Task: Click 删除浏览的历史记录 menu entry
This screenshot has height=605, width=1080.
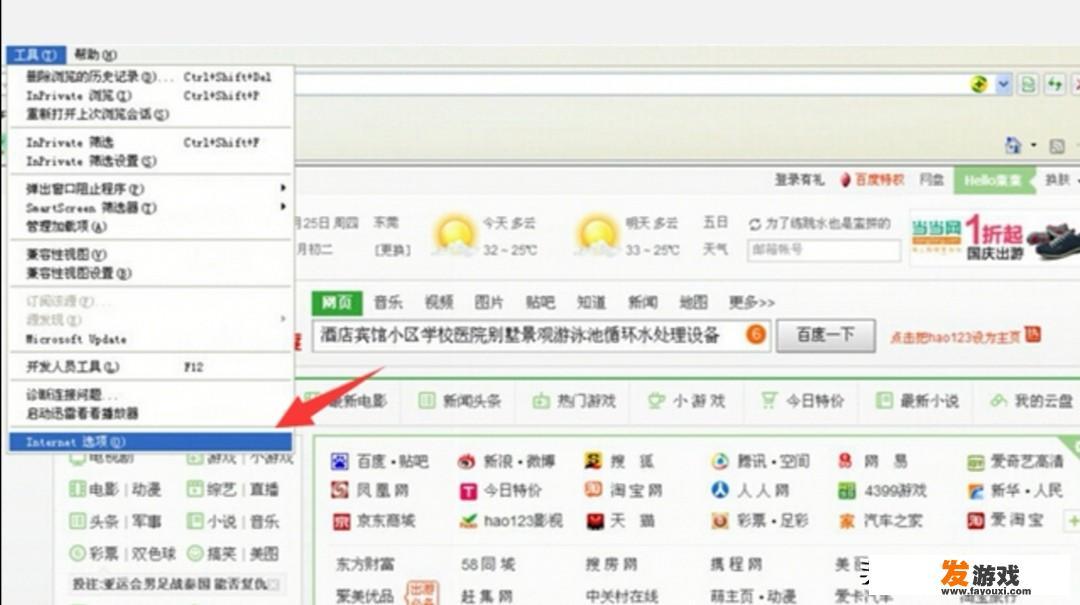Action: [x=150, y=76]
